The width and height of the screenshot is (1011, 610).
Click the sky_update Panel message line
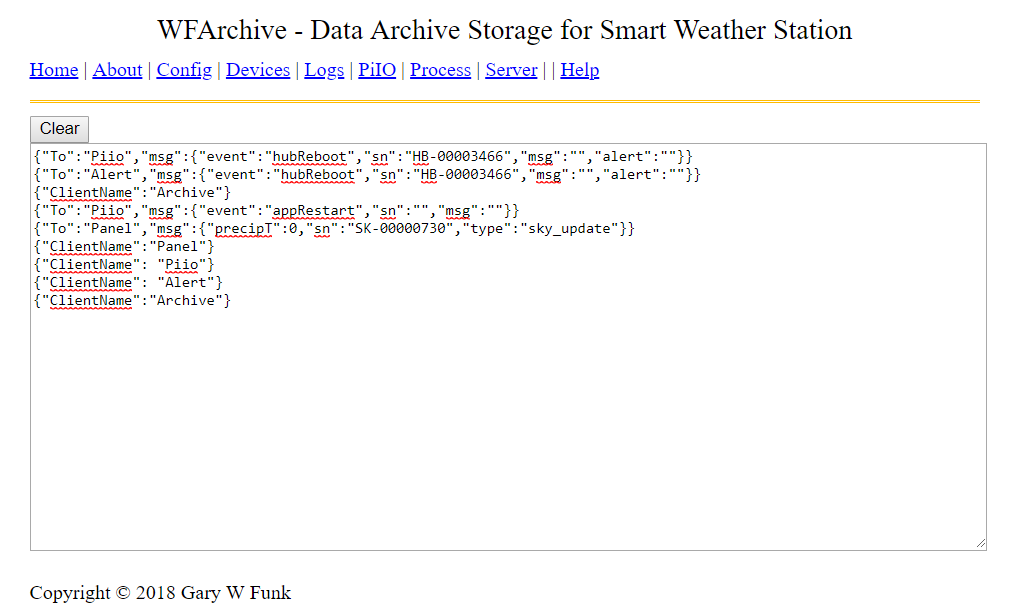pos(334,229)
